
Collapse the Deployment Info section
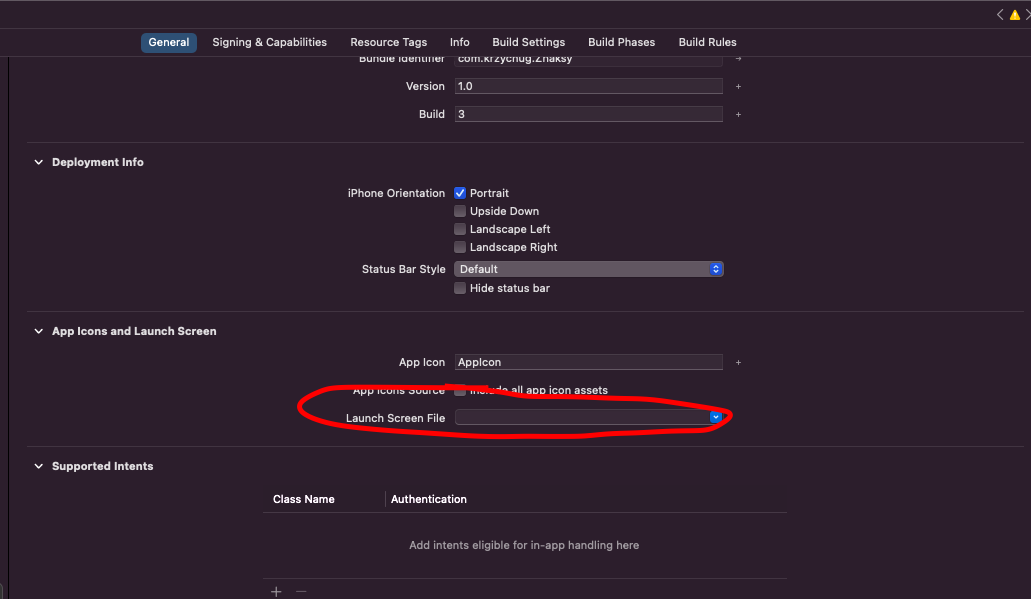(x=39, y=162)
